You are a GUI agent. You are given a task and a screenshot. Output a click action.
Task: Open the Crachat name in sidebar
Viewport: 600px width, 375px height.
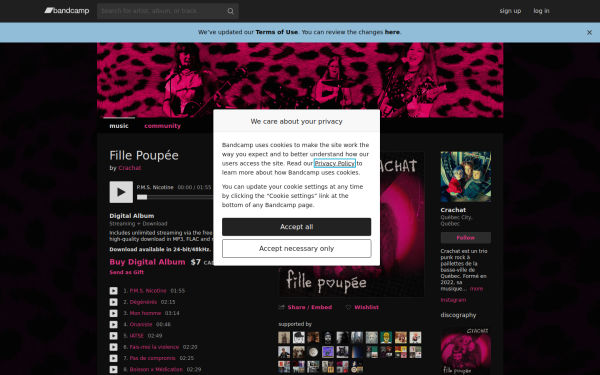[453, 210]
